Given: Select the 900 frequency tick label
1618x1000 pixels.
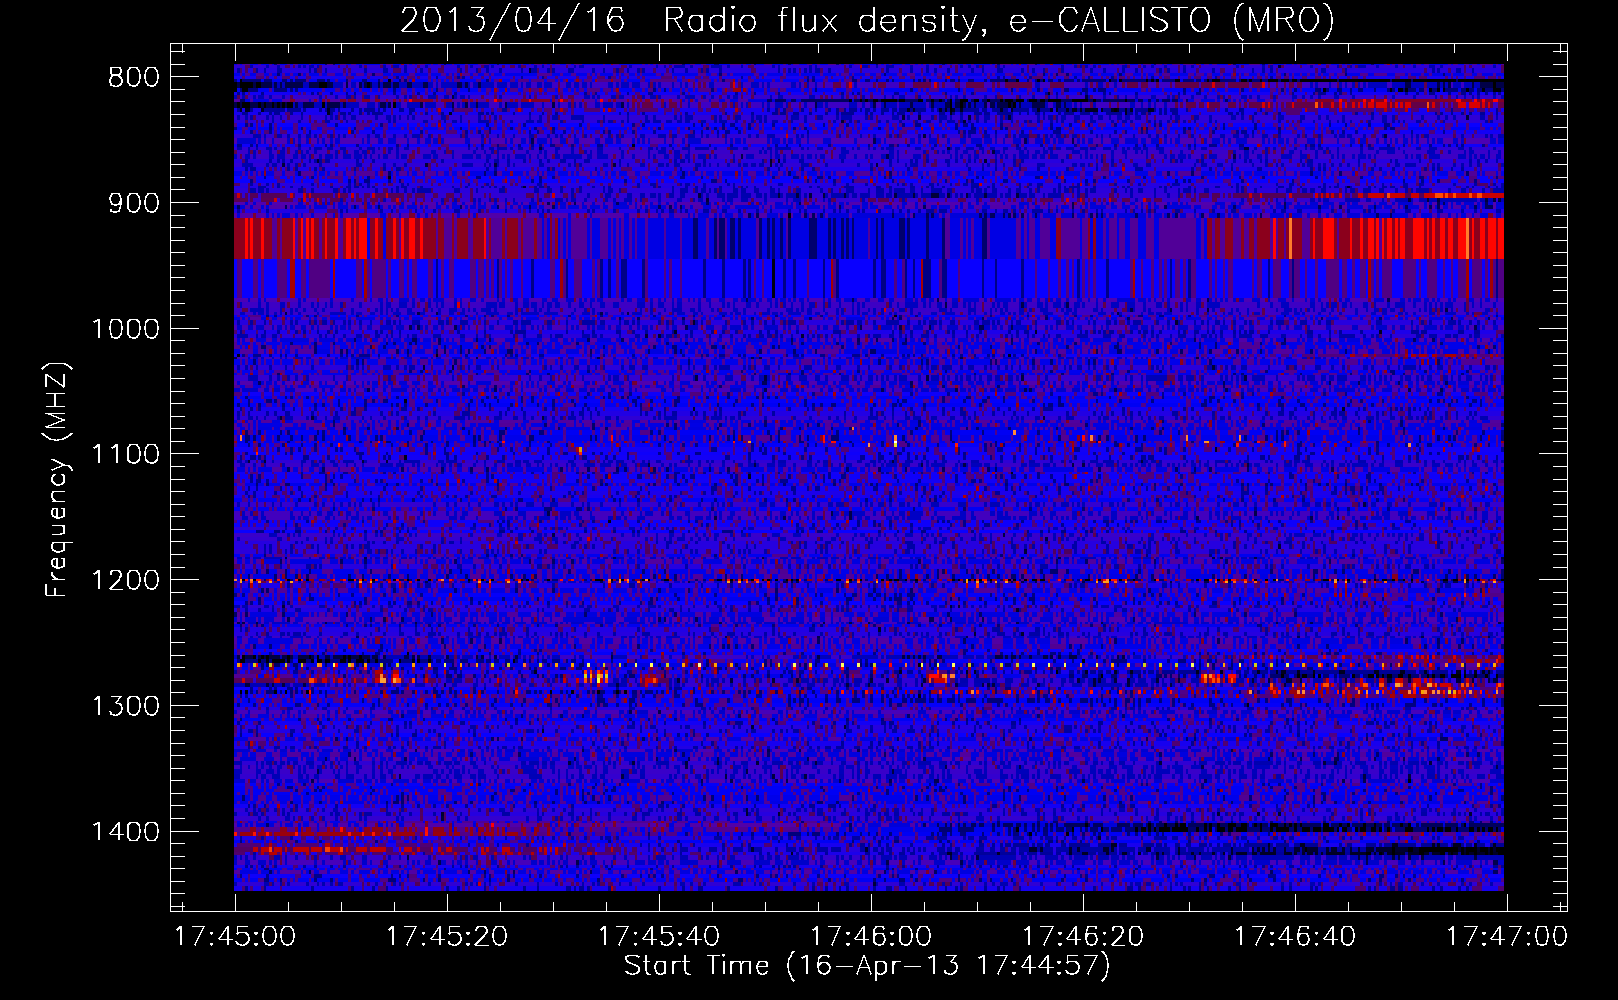Looking at the screenshot, I should pos(133,203).
